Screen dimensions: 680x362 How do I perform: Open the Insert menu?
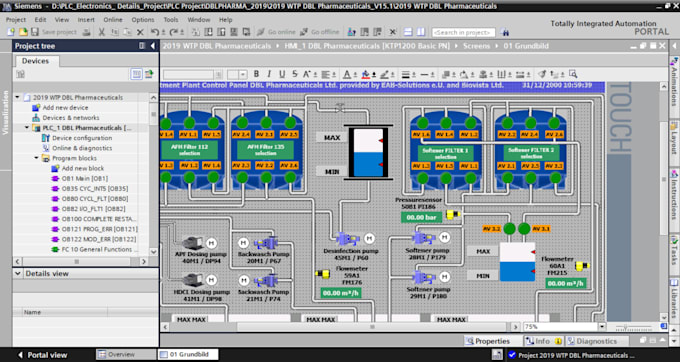[86, 20]
